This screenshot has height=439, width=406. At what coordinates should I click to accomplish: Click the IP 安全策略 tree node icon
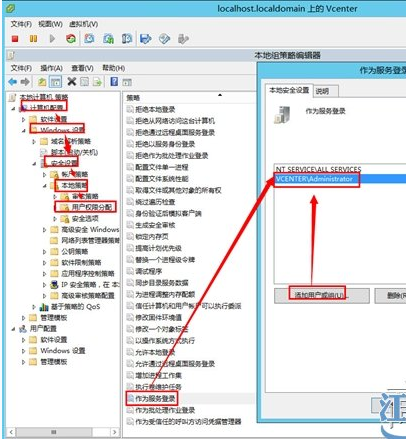(x=54, y=285)
